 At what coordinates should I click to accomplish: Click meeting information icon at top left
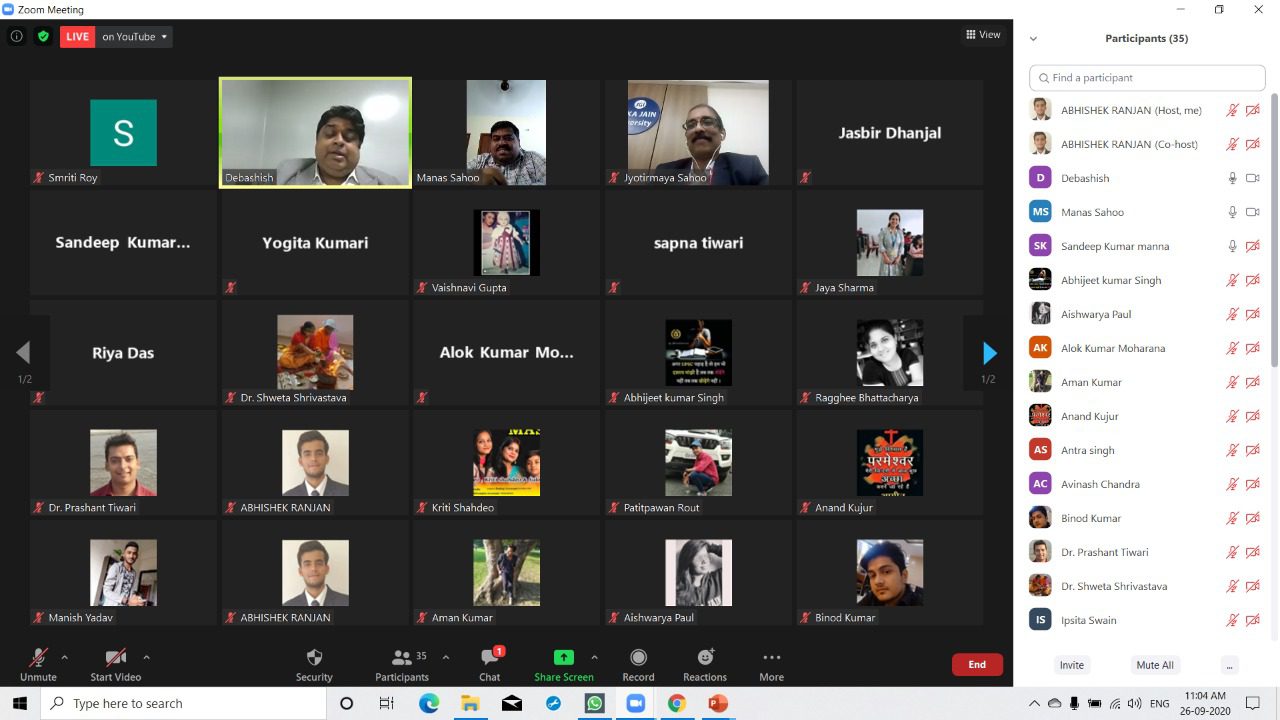pos(17,36)
